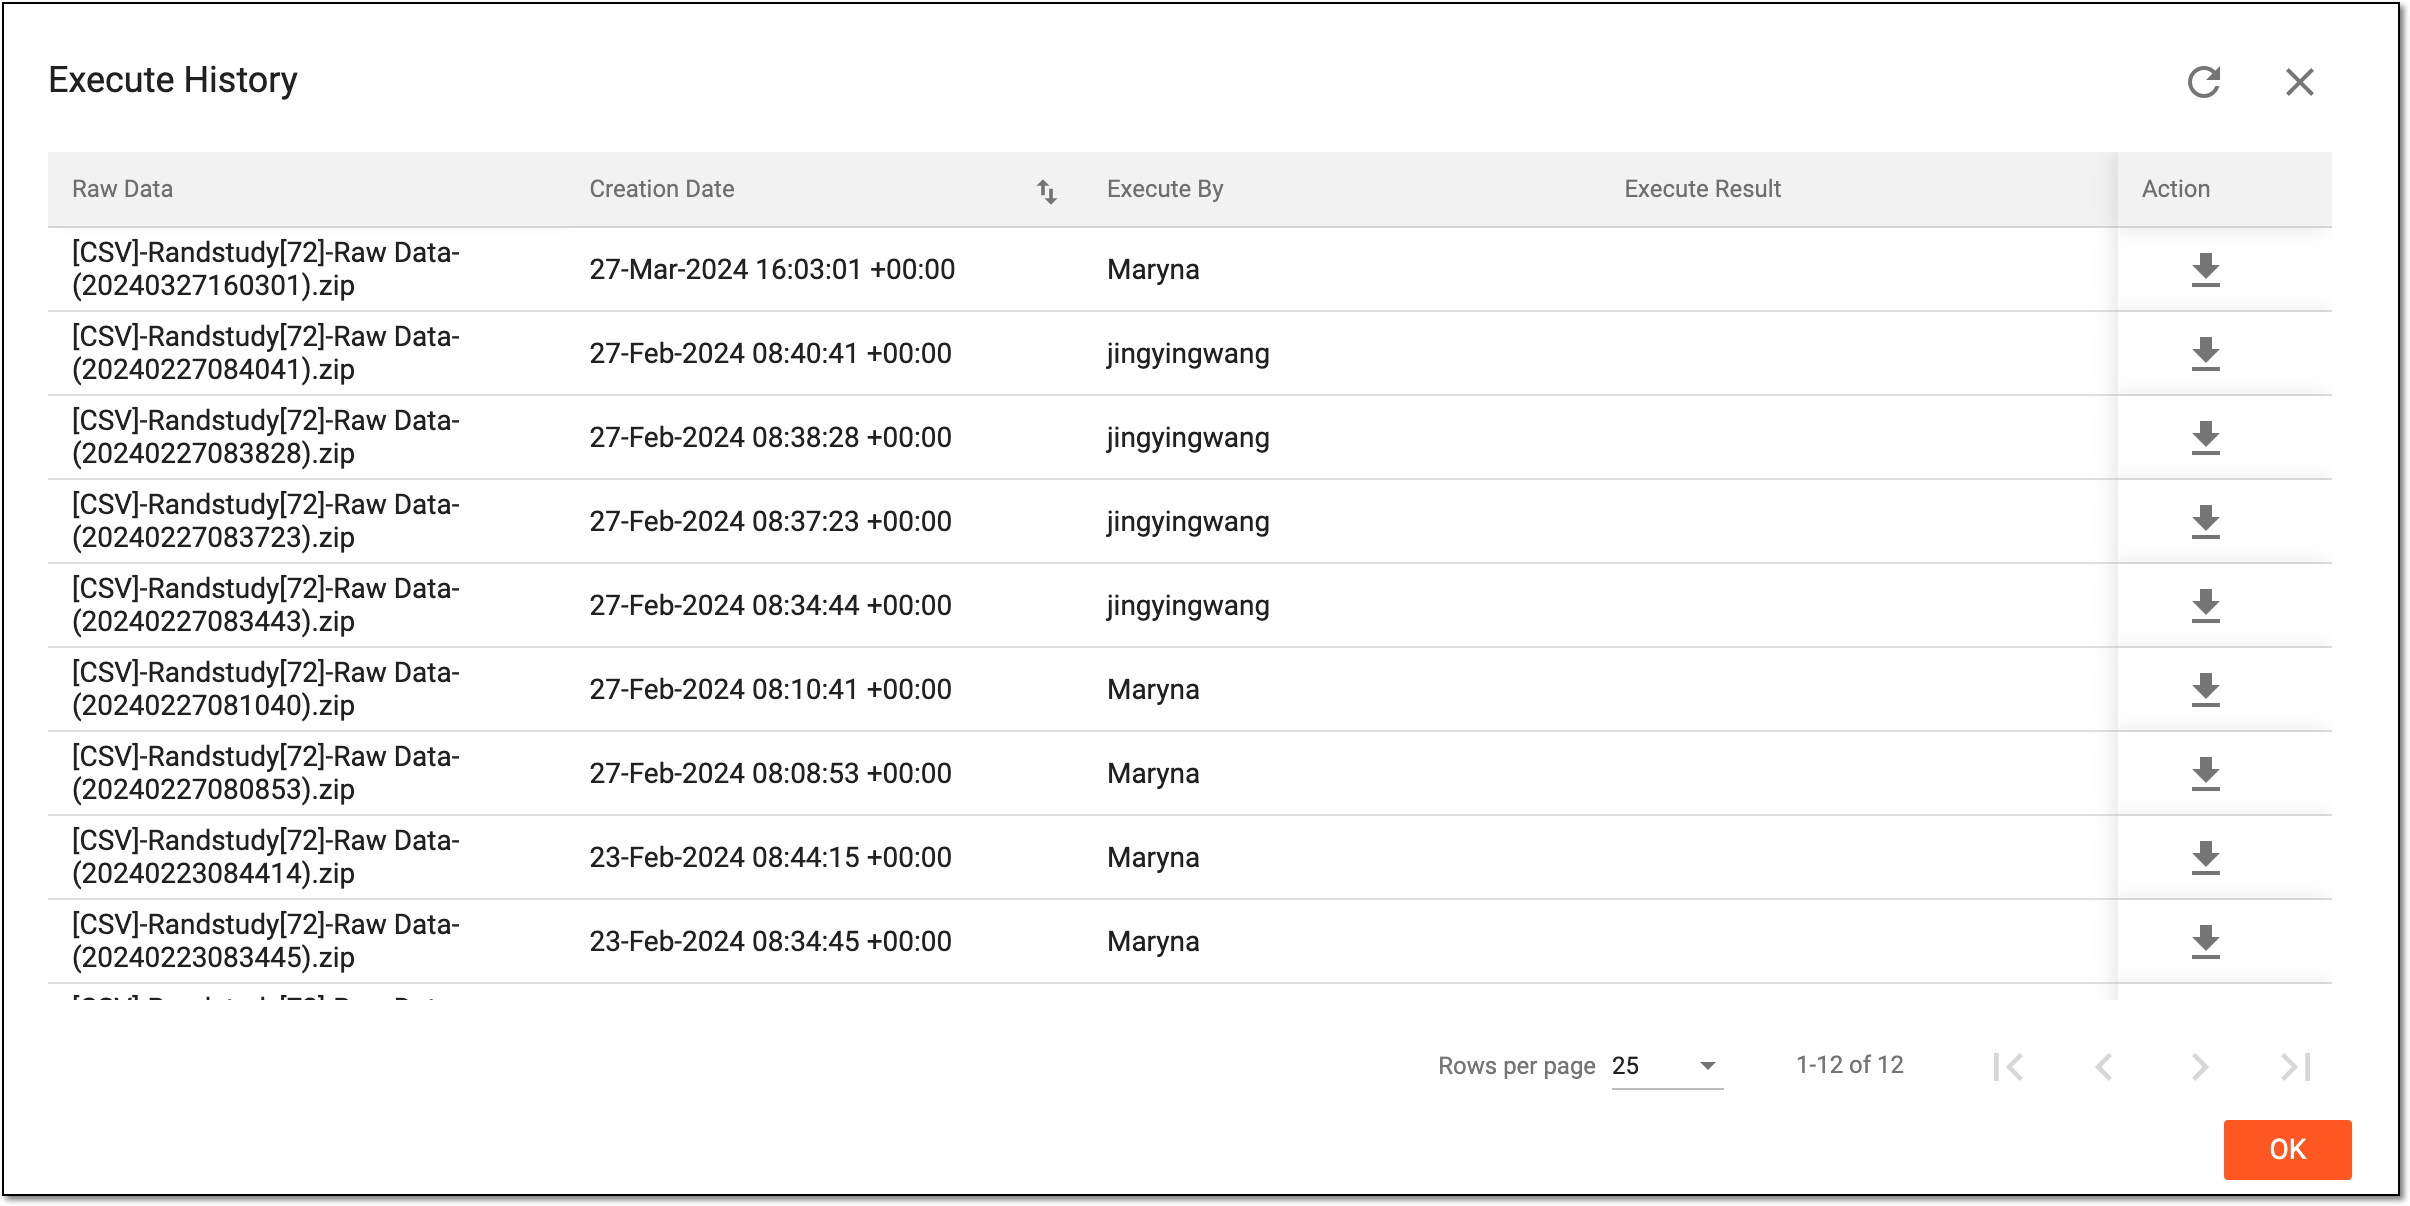Select file name ending 20240227081040.zip
Image resolution: width=2410 pixels, height=1206 pixels.
(x=266, y=689)
